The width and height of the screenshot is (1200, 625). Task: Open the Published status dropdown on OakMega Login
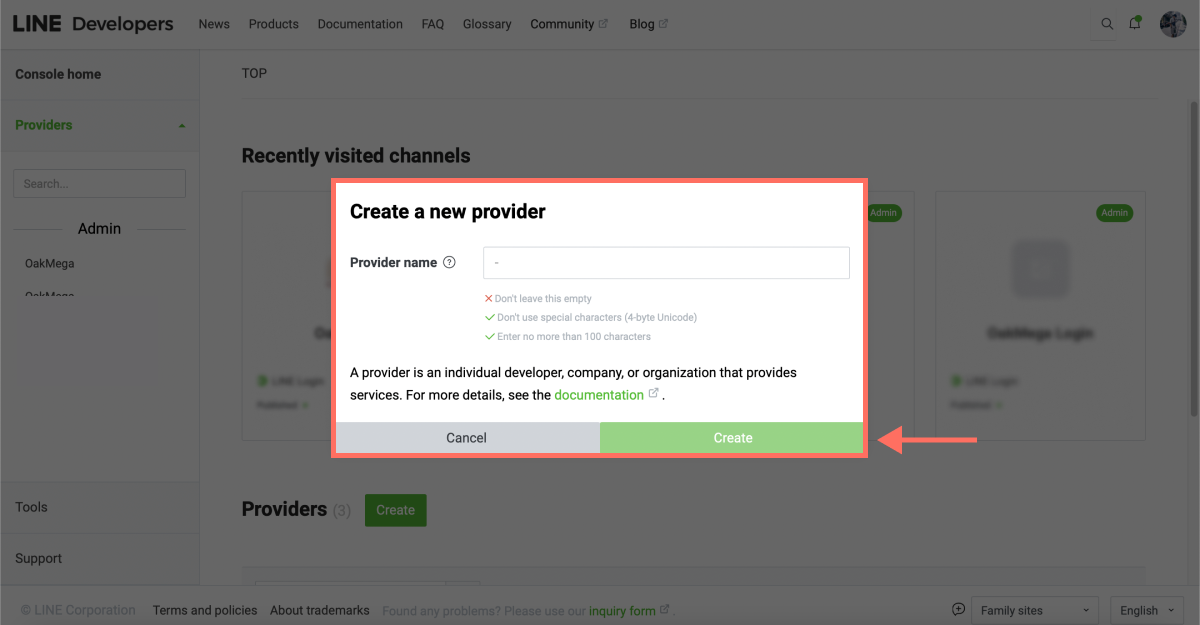(974, 405)
